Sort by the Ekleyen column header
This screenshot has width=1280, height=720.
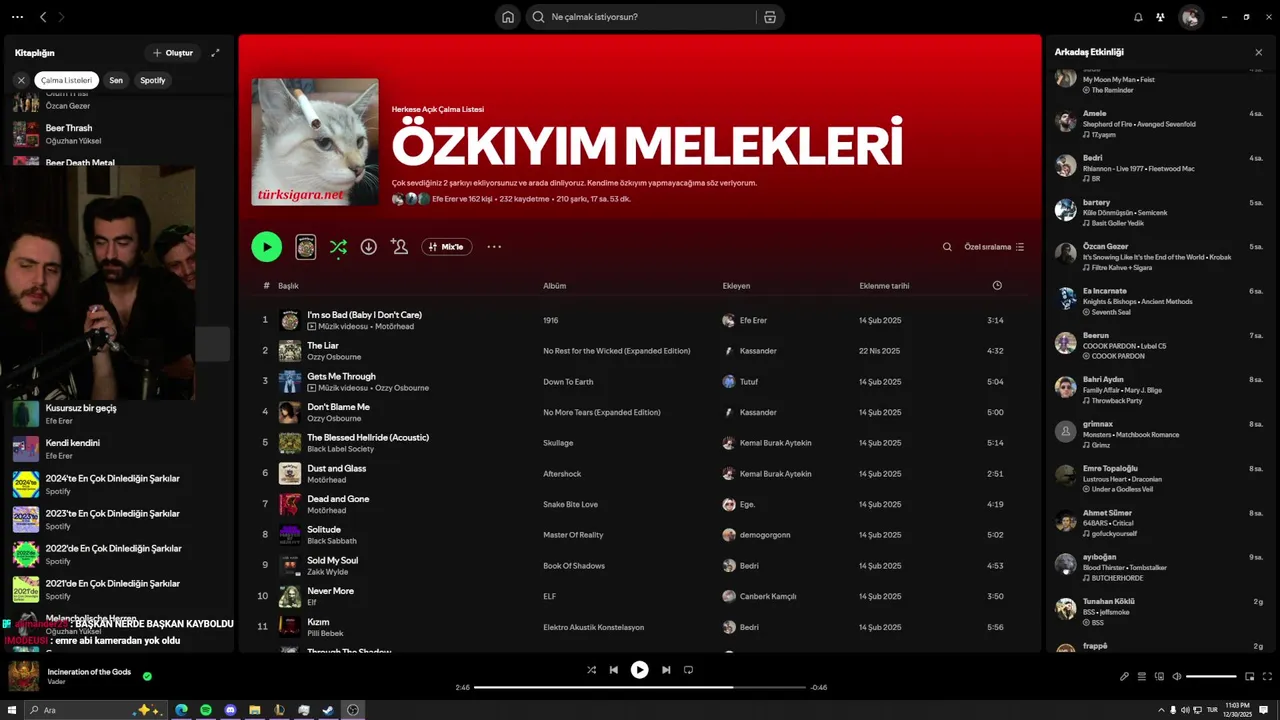736,286
